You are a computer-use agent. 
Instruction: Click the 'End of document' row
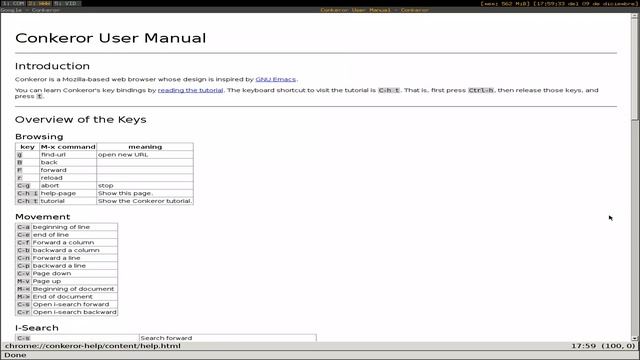click(67, 297)
